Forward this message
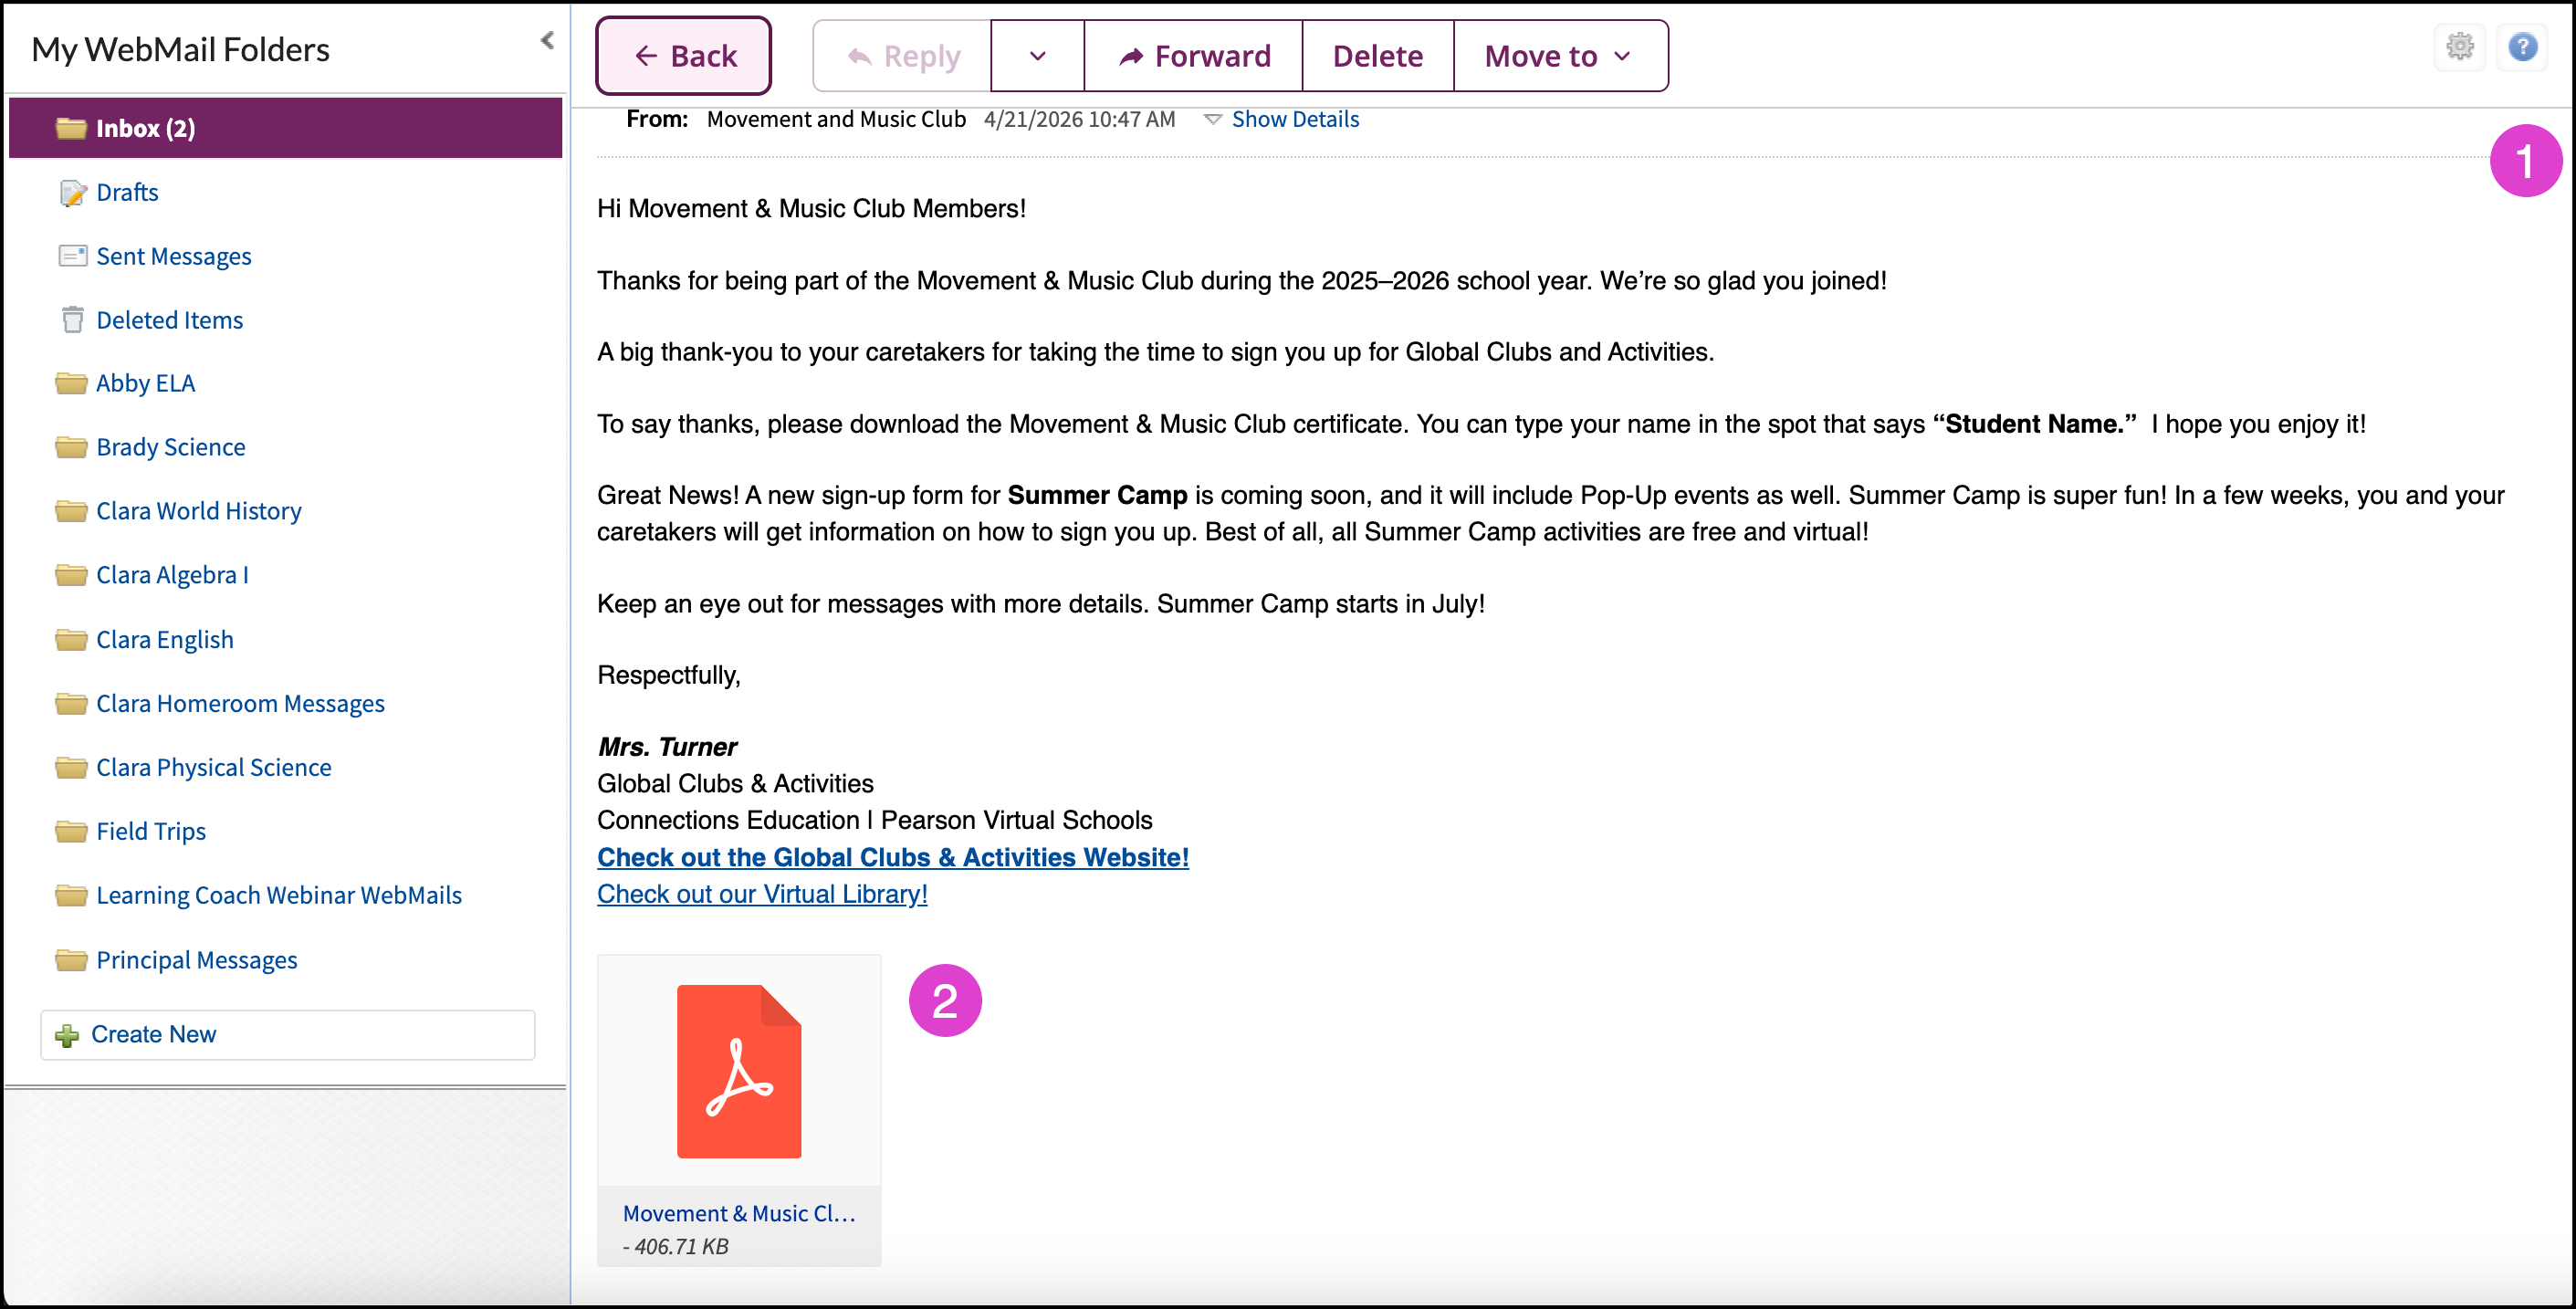 (1194, 56)
